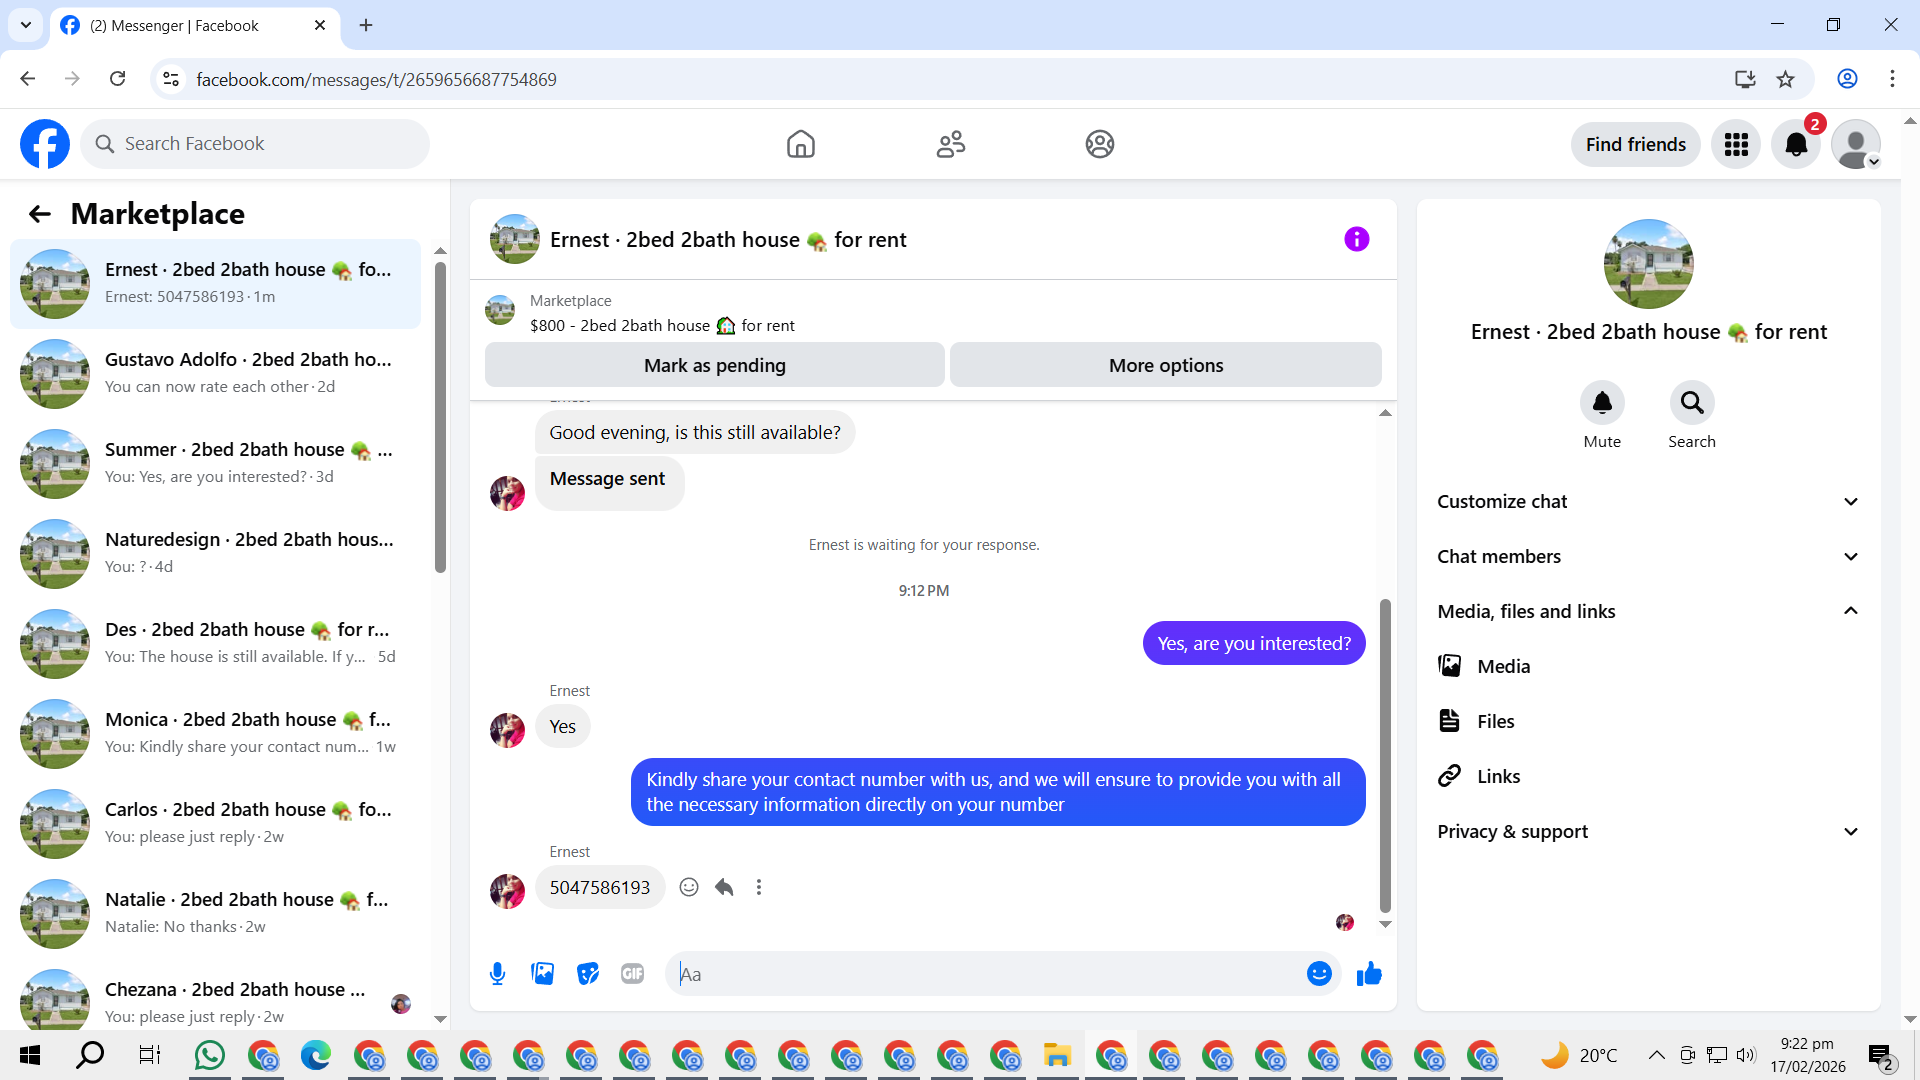This screenshot has height=1080, width=1920.
Task: Expand the Privacy & support section
Action: [x=1648, y=831]
